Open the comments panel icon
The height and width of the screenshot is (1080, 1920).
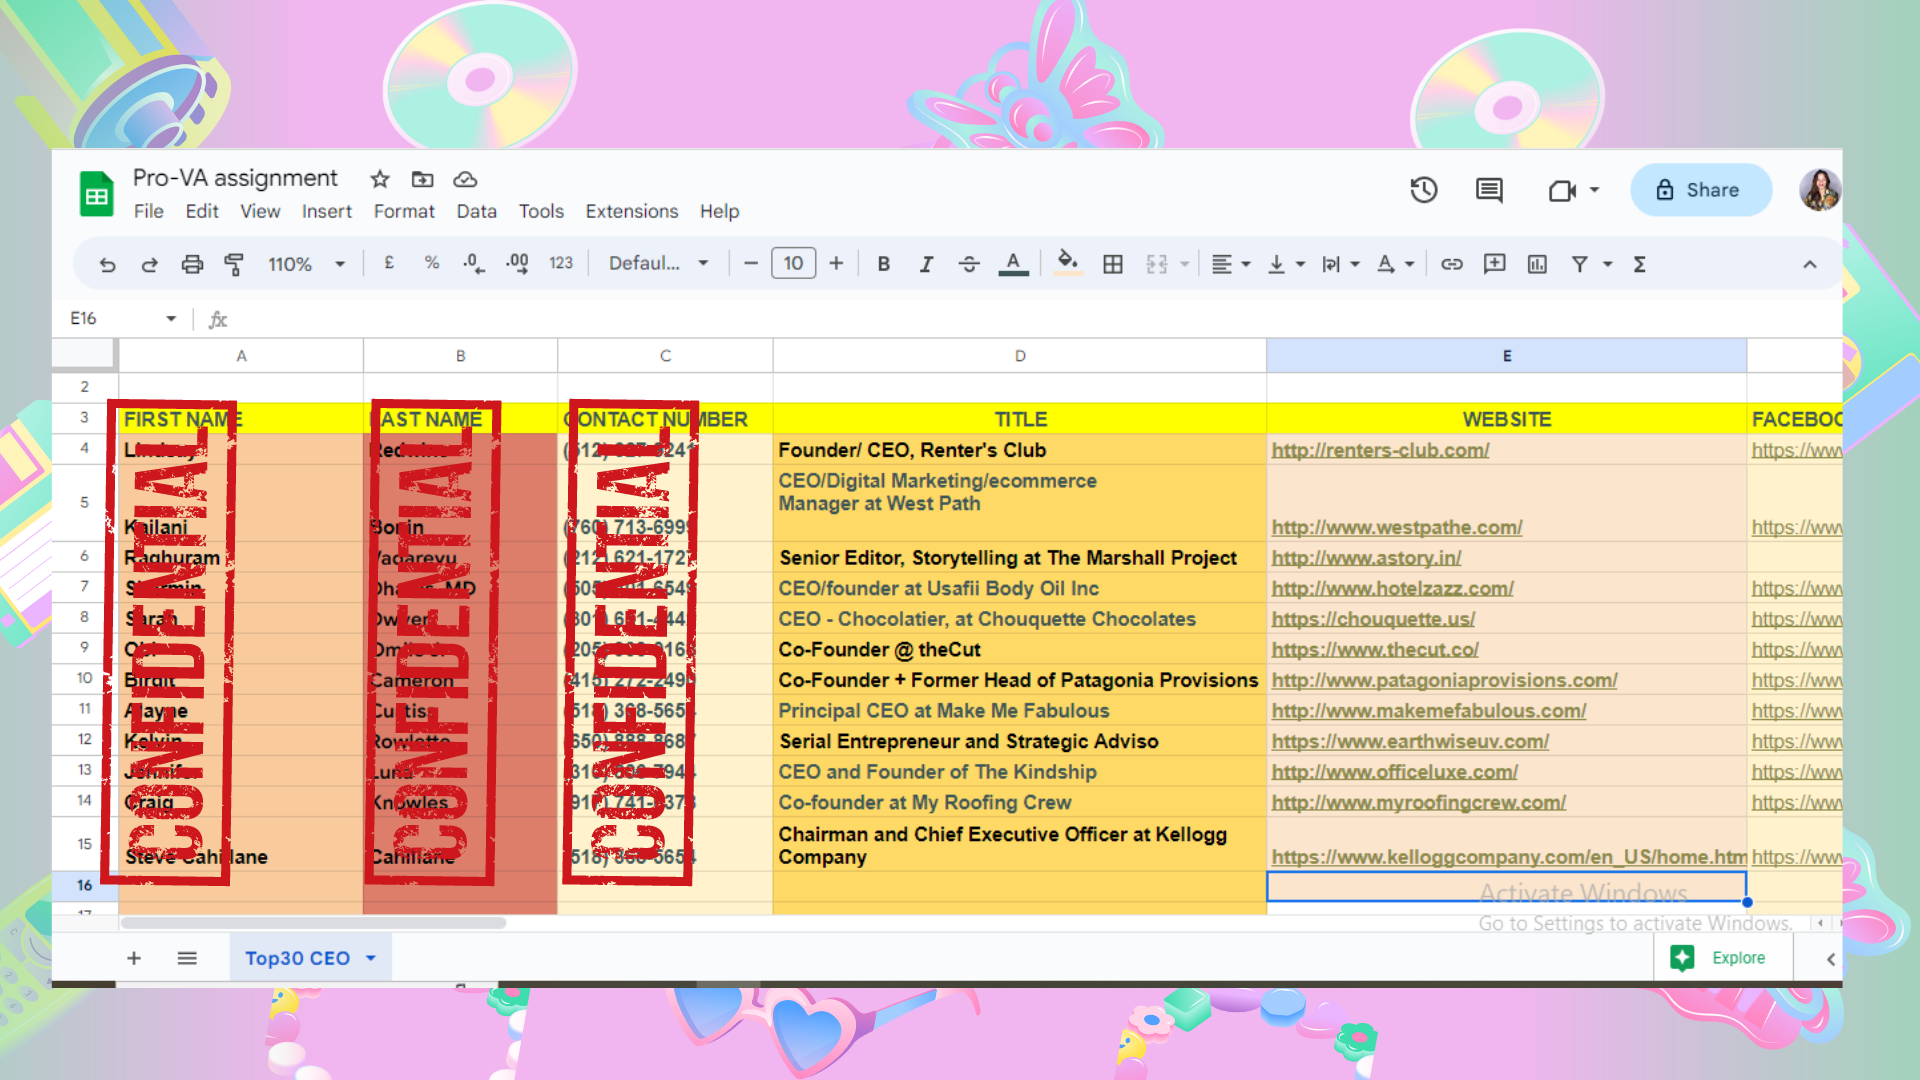click(x=1489, y=190)
